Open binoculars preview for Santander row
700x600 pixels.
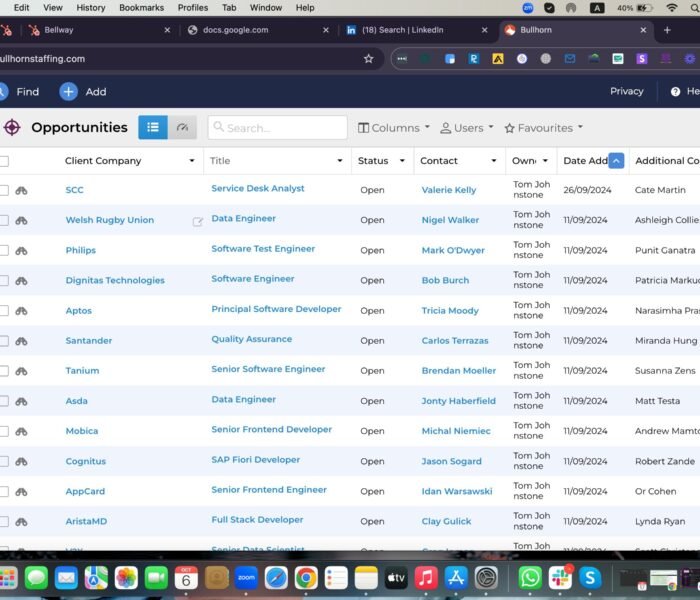pyautogui.click(x=21, y=341)
